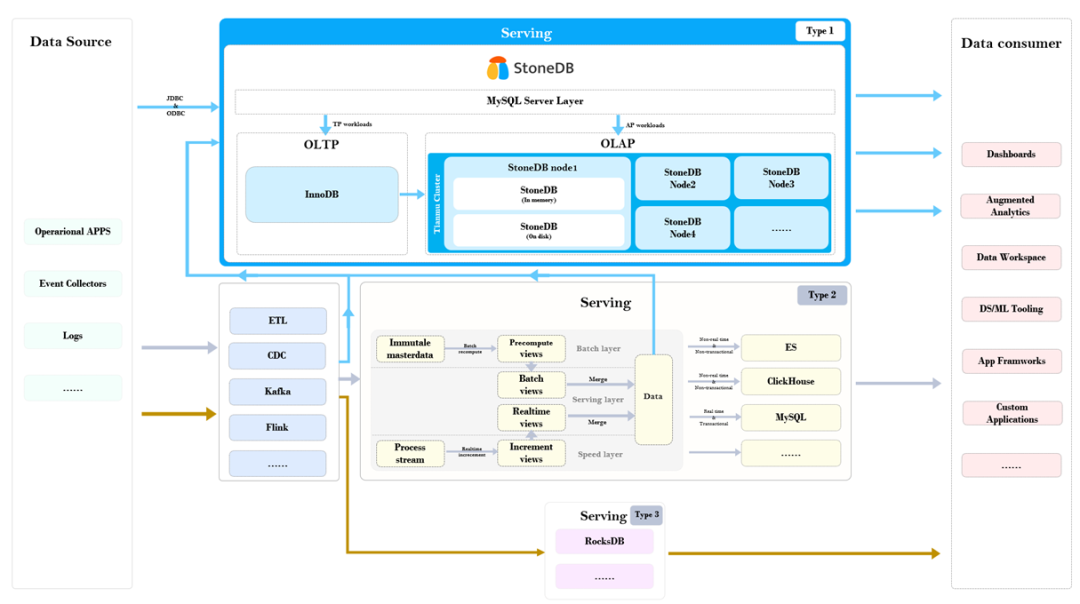Select the ES box
Screen dimensions: 1080x604
coord(791,348)
